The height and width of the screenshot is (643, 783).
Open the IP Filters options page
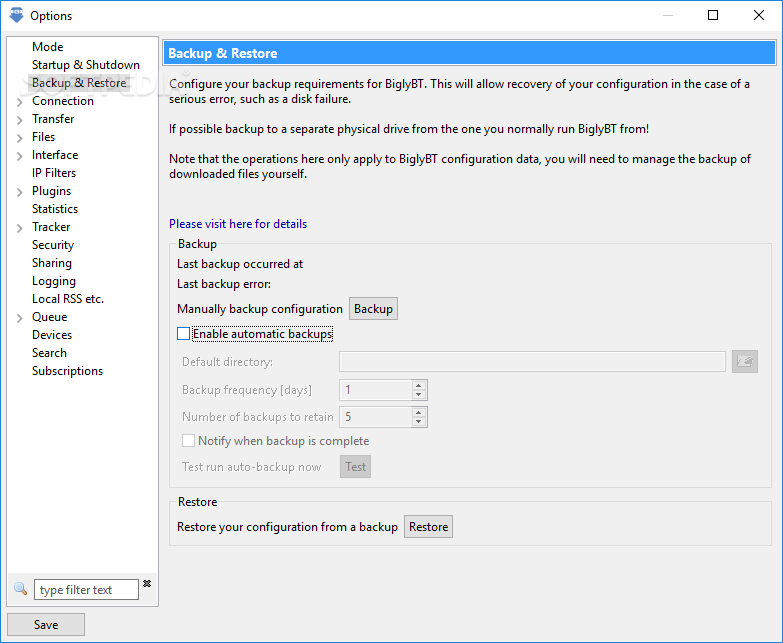coord(54,173)
